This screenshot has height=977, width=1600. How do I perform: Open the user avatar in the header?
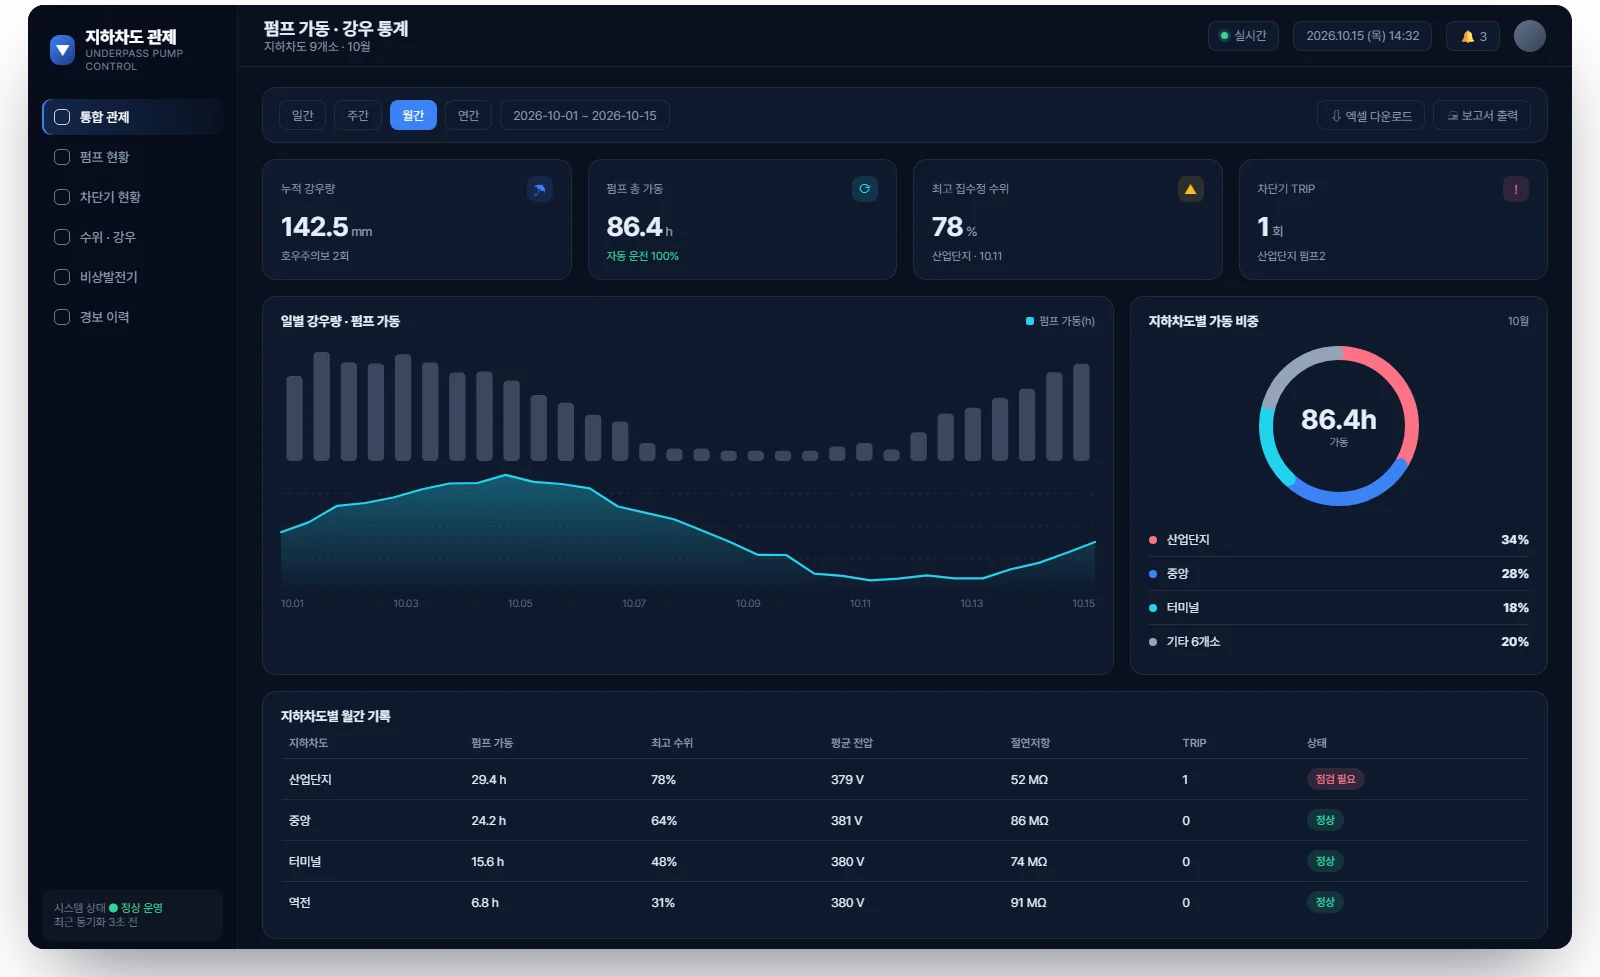click(1529, 36)
